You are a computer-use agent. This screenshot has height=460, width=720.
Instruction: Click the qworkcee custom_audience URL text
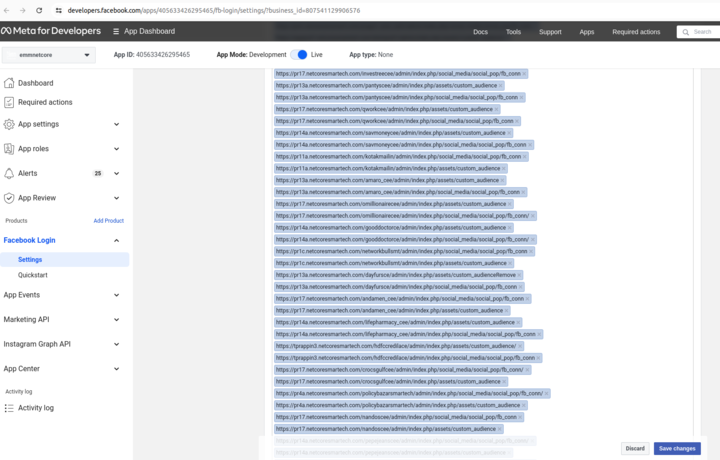click(384, 109)
